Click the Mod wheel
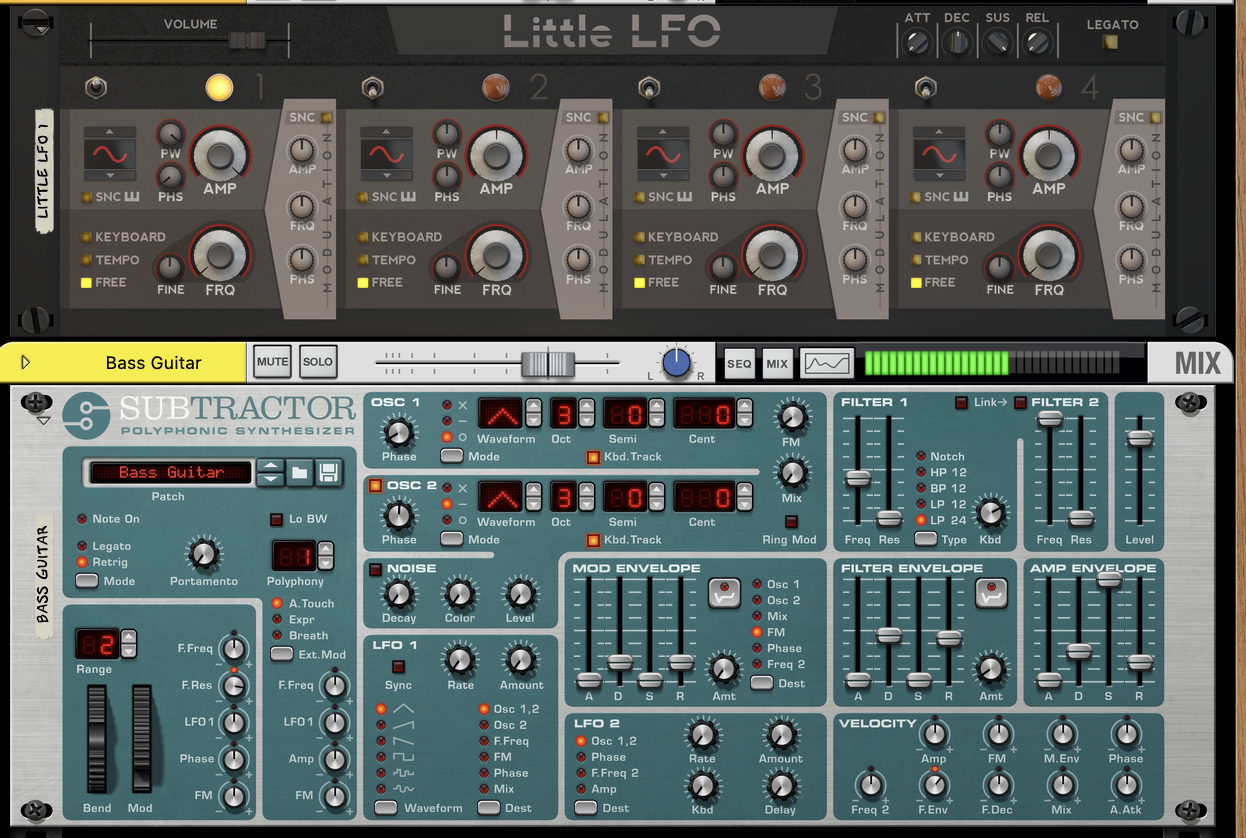The width and height of the screenshot is (1246, 838). click(x=141, y=740)
